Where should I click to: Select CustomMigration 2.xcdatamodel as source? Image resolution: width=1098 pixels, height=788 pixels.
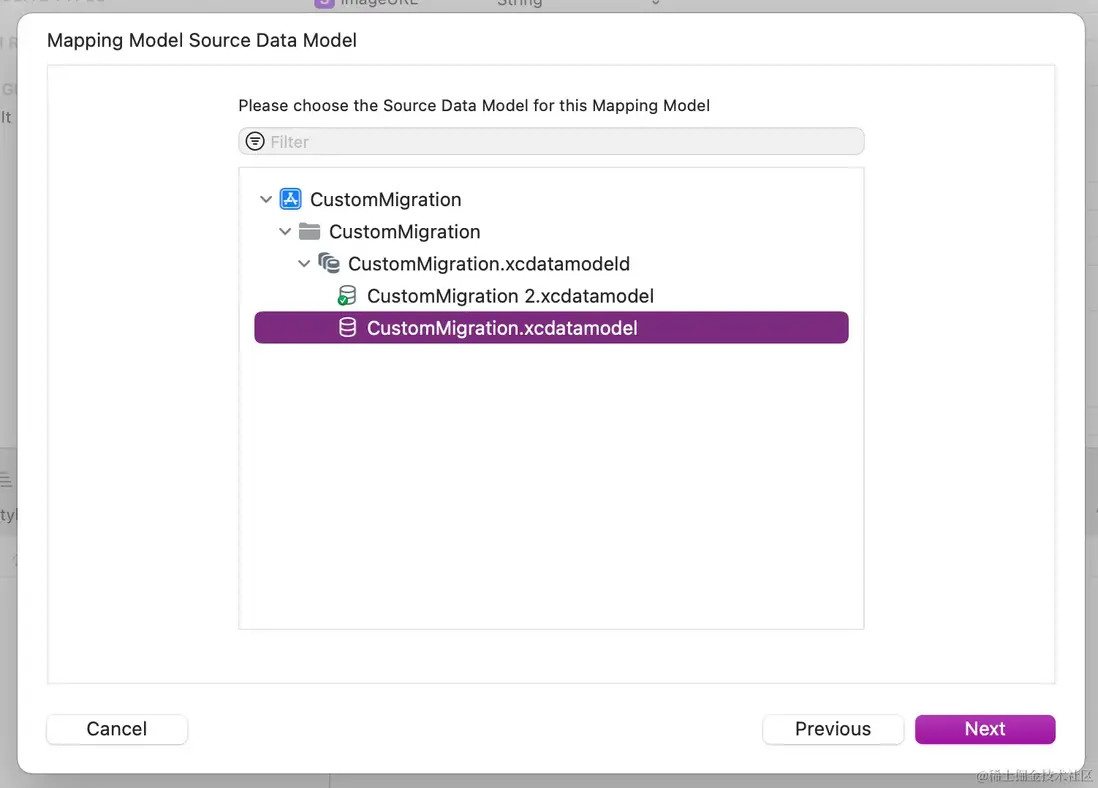(x=510, y=296)
